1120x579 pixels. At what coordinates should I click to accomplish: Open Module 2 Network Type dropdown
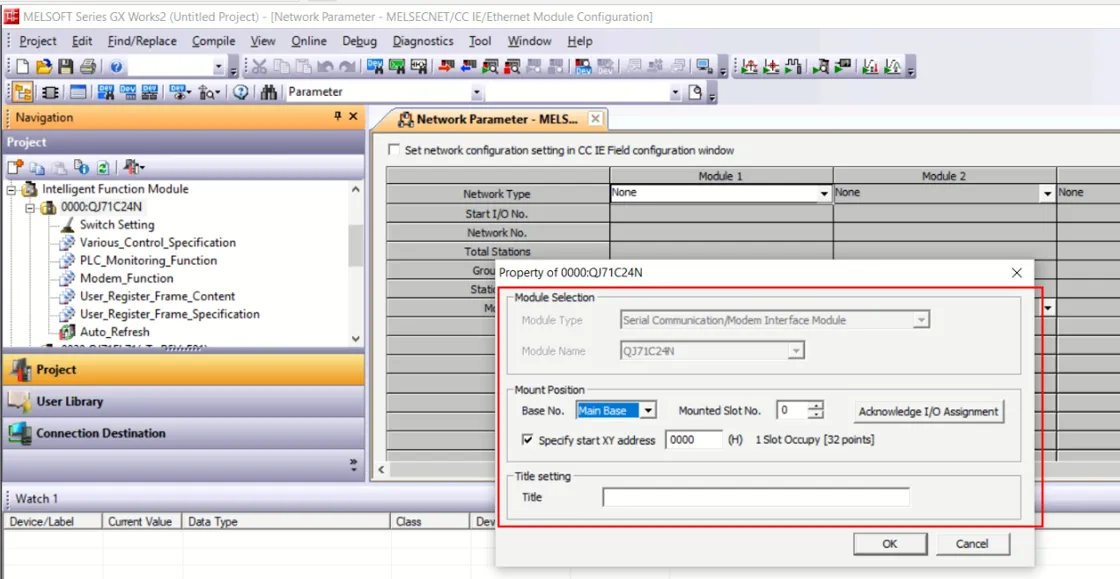click(1048, 193)
